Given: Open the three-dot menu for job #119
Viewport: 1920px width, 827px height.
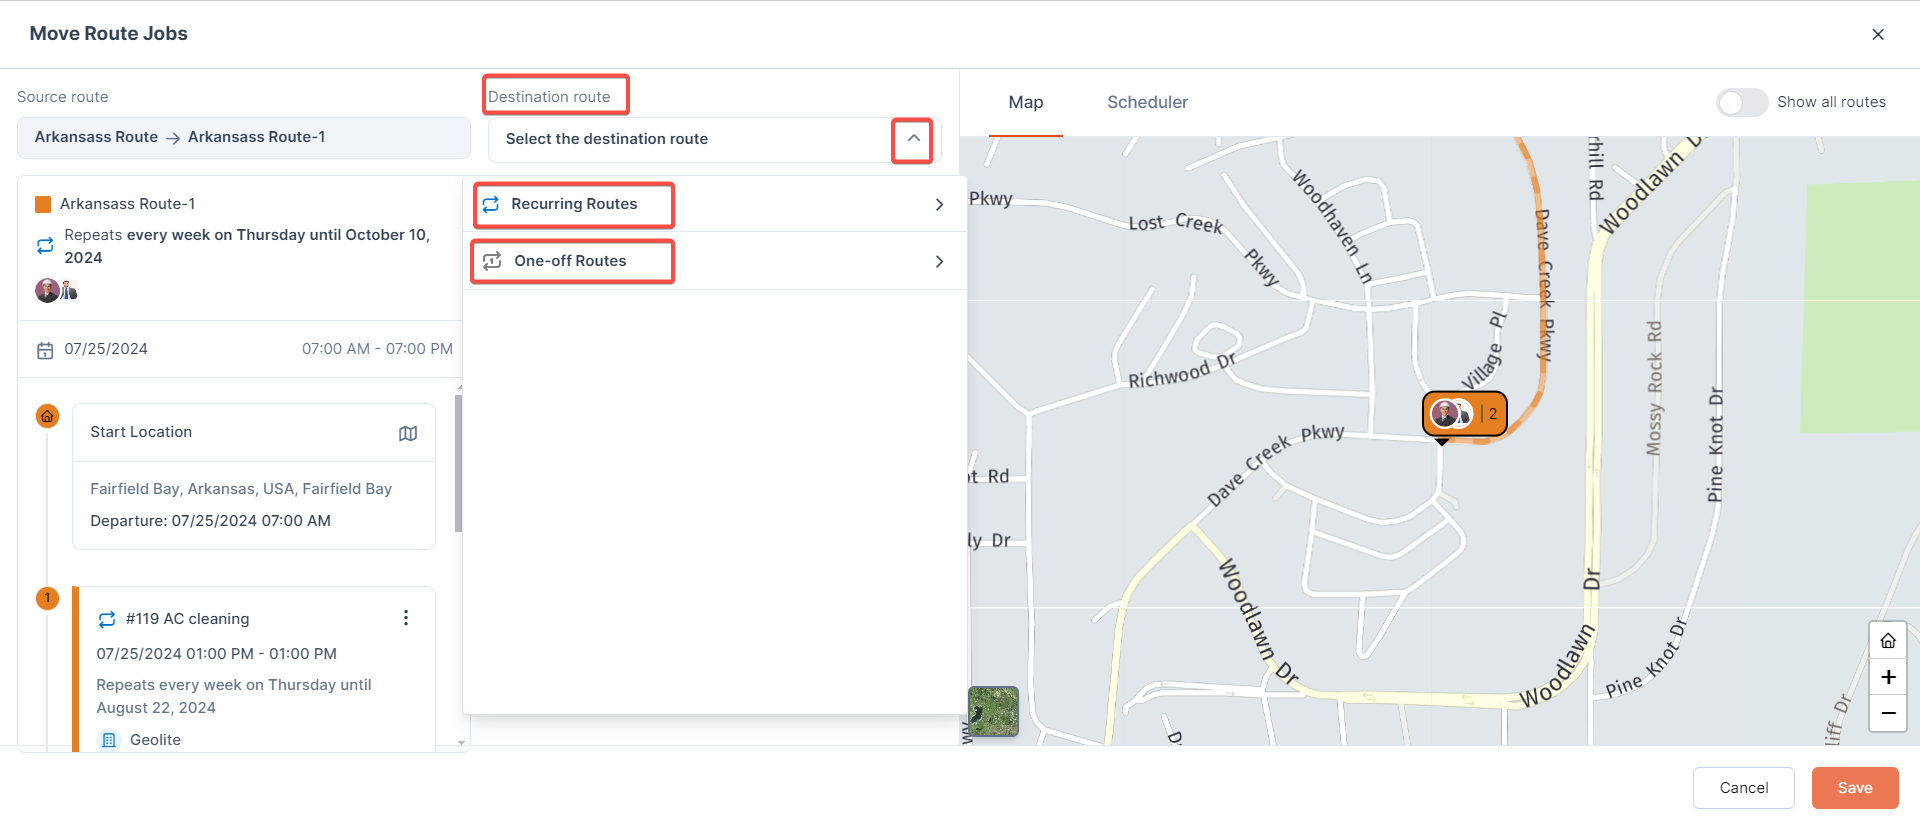Looking at the screenshot, I should pos(406,618).
